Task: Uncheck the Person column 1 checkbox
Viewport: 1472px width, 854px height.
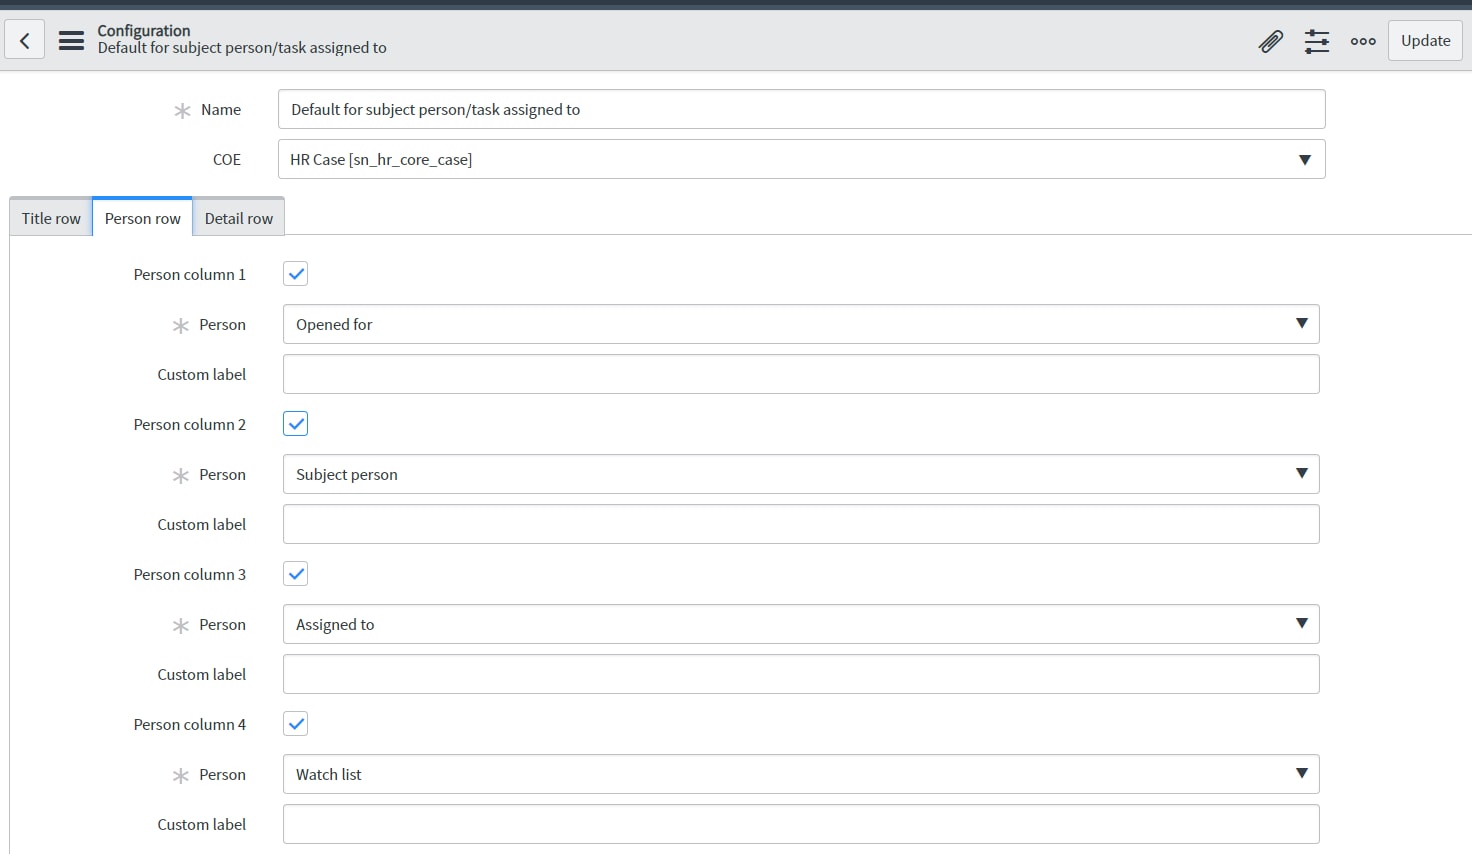Action: [296, 274]
